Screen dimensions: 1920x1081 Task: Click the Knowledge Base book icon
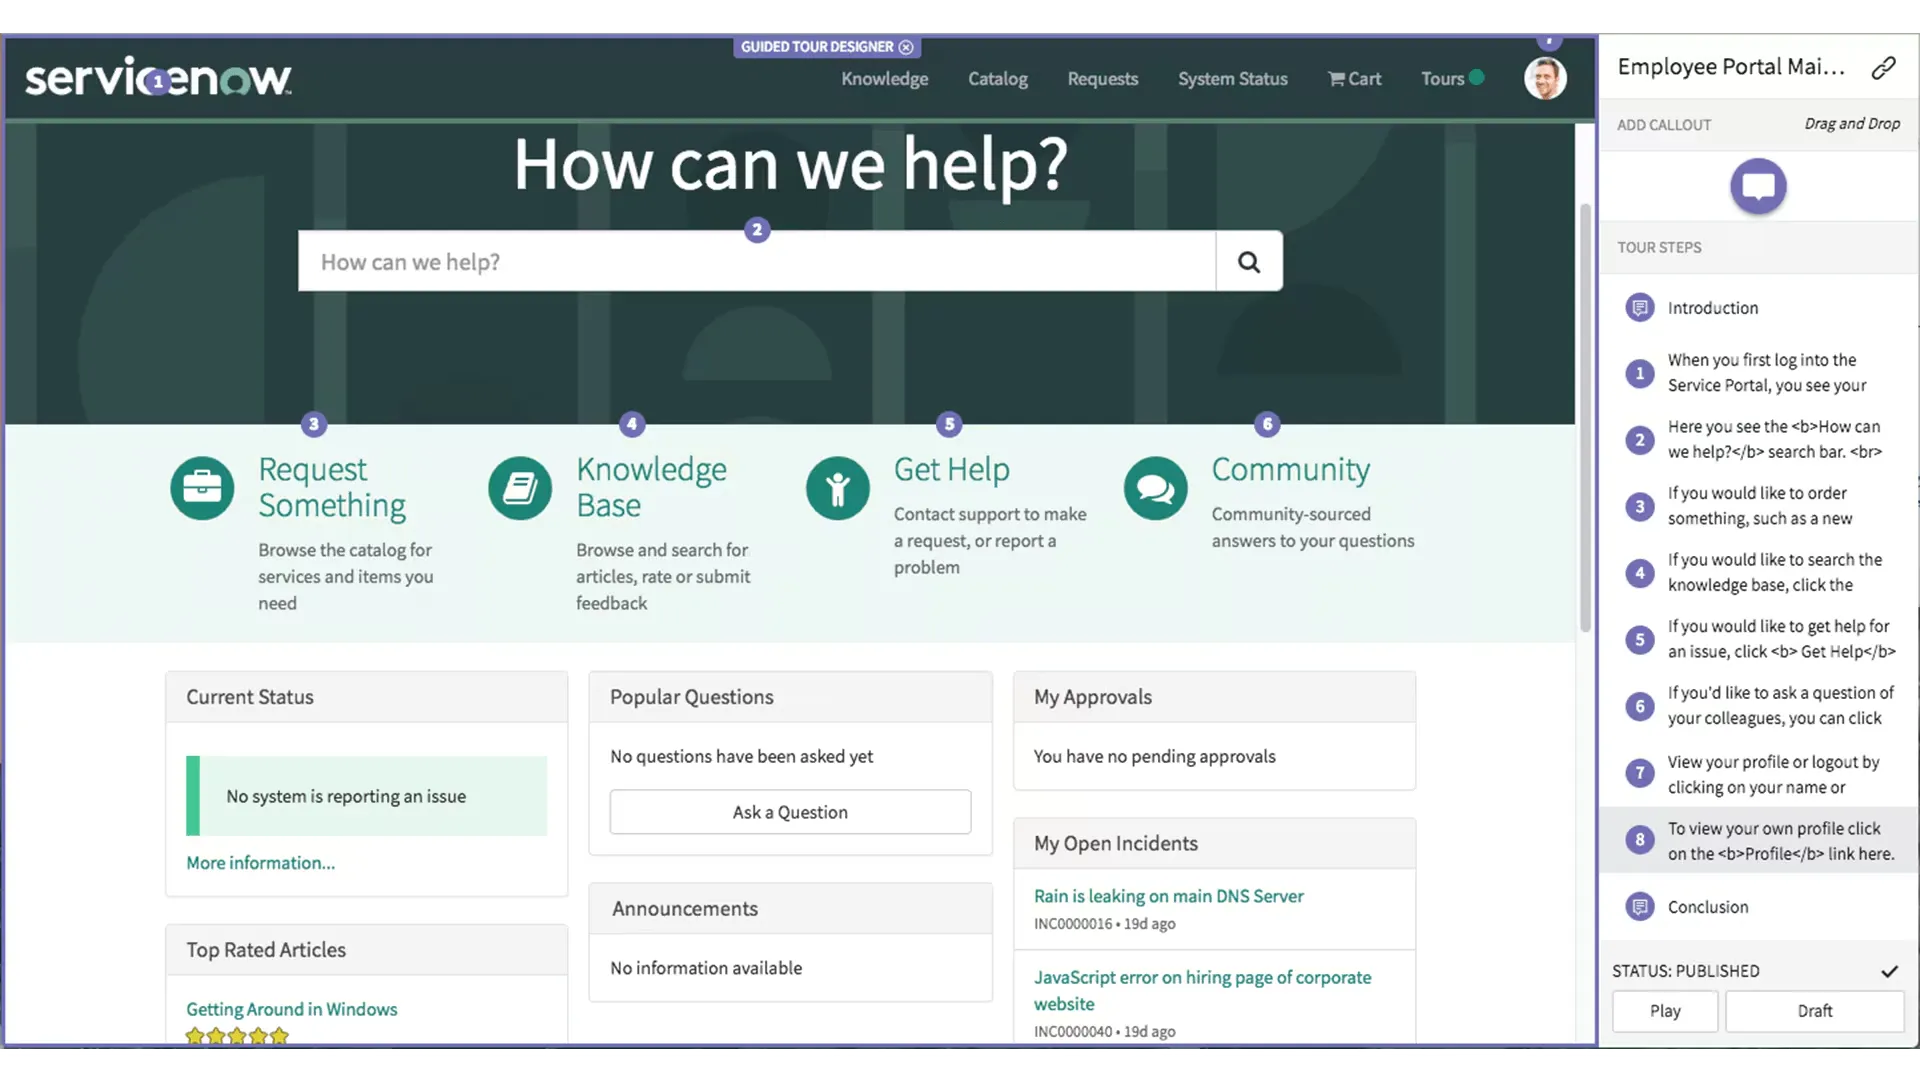click(x=520, y=488)
